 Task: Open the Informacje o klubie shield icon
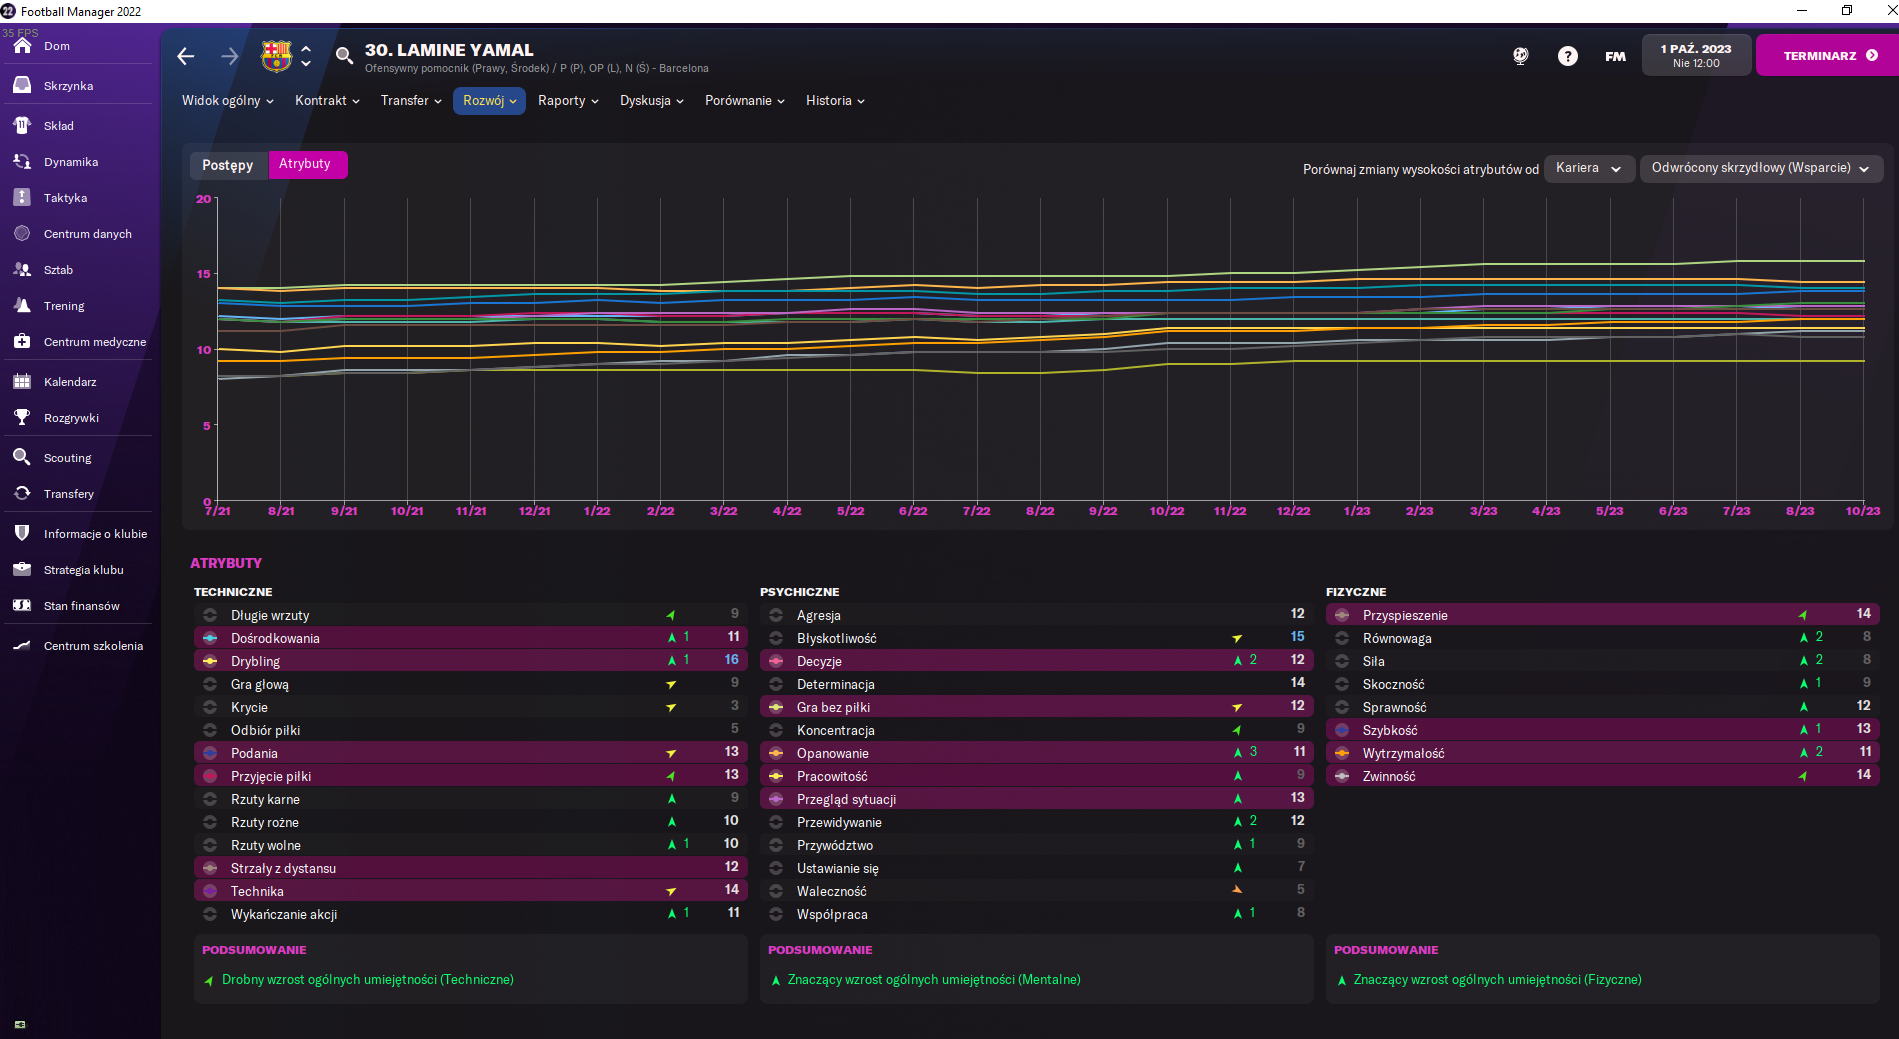click(22, 534)
